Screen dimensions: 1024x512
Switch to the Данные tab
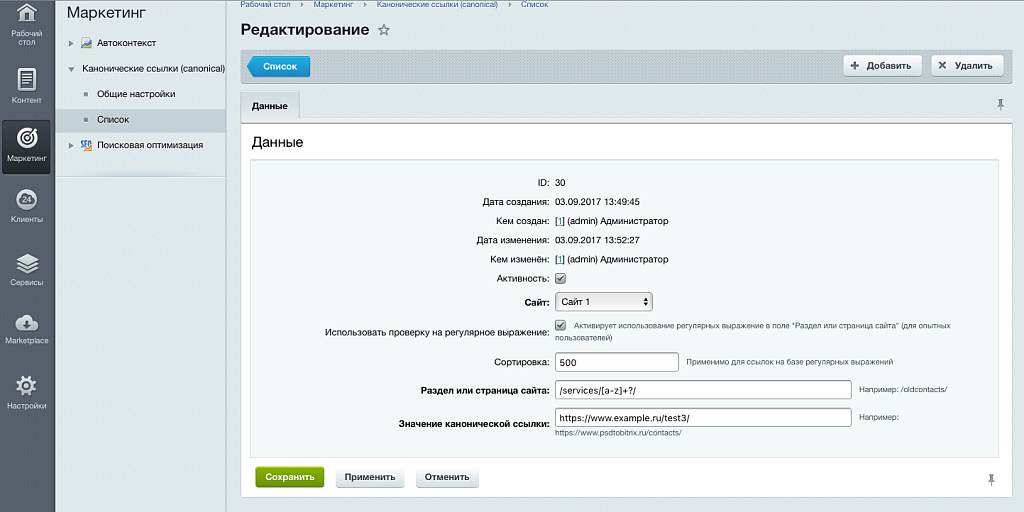tap(270, 106)
